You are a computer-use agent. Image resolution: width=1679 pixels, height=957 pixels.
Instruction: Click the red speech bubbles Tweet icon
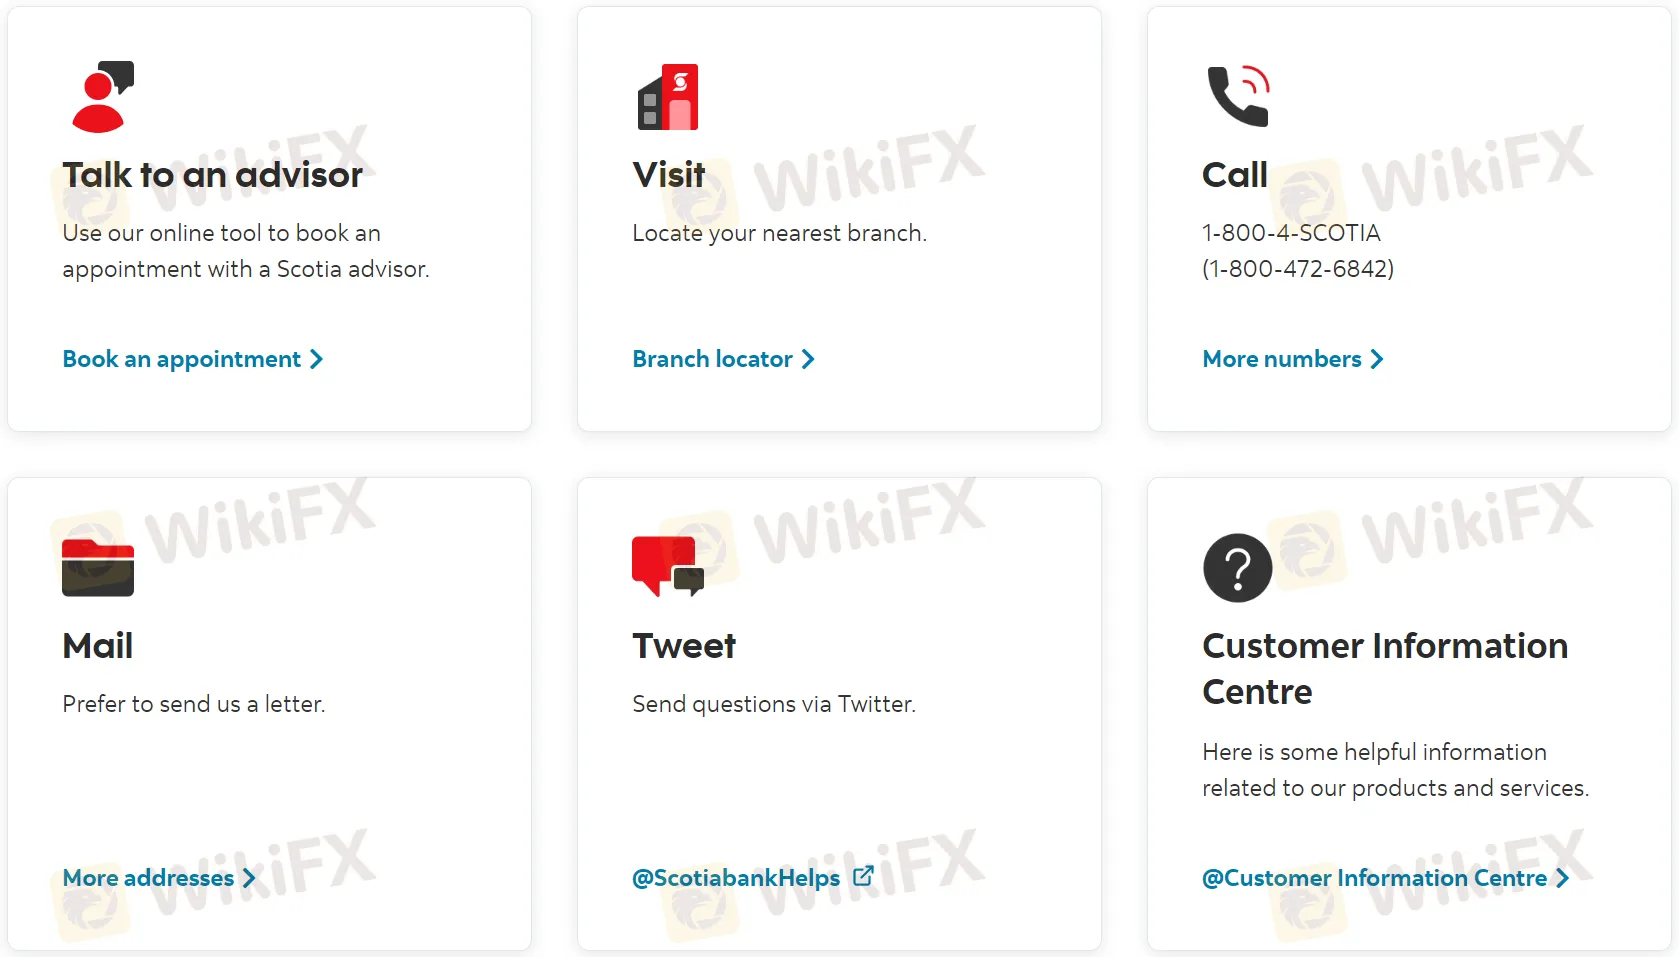coord(668,567)
